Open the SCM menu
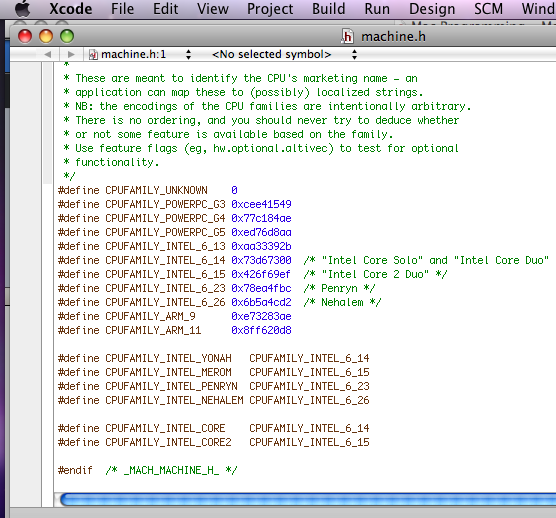The width and height of the screenshot is (556, 518). pyautogui.click(x=488, y=9)
